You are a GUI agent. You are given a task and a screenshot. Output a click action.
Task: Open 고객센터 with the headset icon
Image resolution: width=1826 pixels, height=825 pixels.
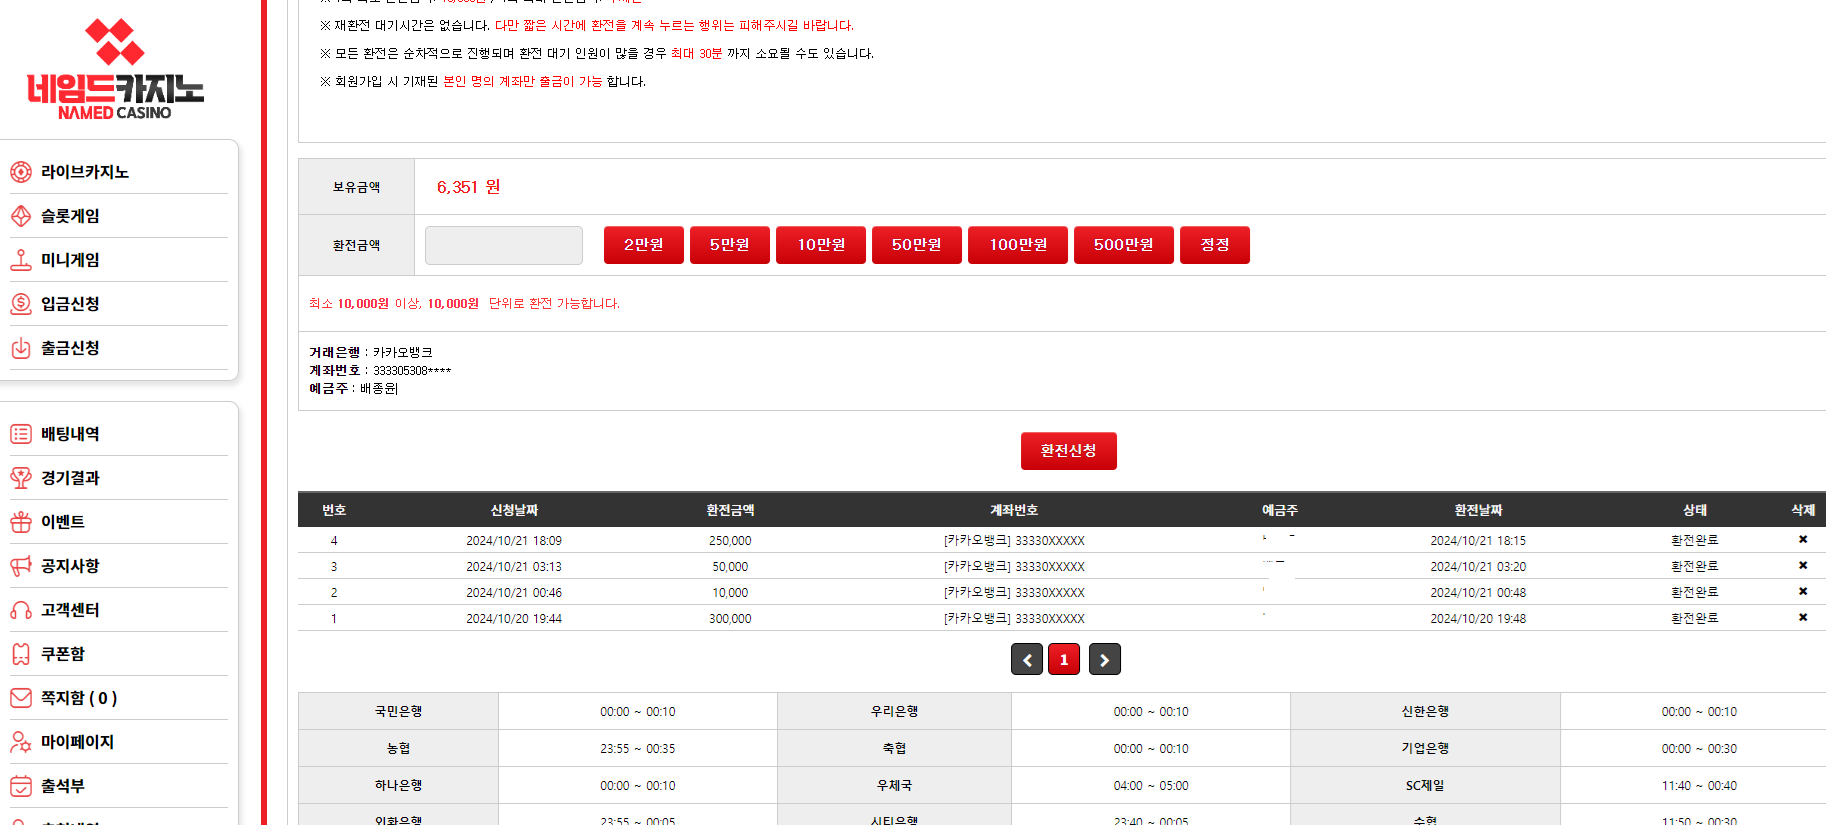pyautogui.click(x=21, y=610)
